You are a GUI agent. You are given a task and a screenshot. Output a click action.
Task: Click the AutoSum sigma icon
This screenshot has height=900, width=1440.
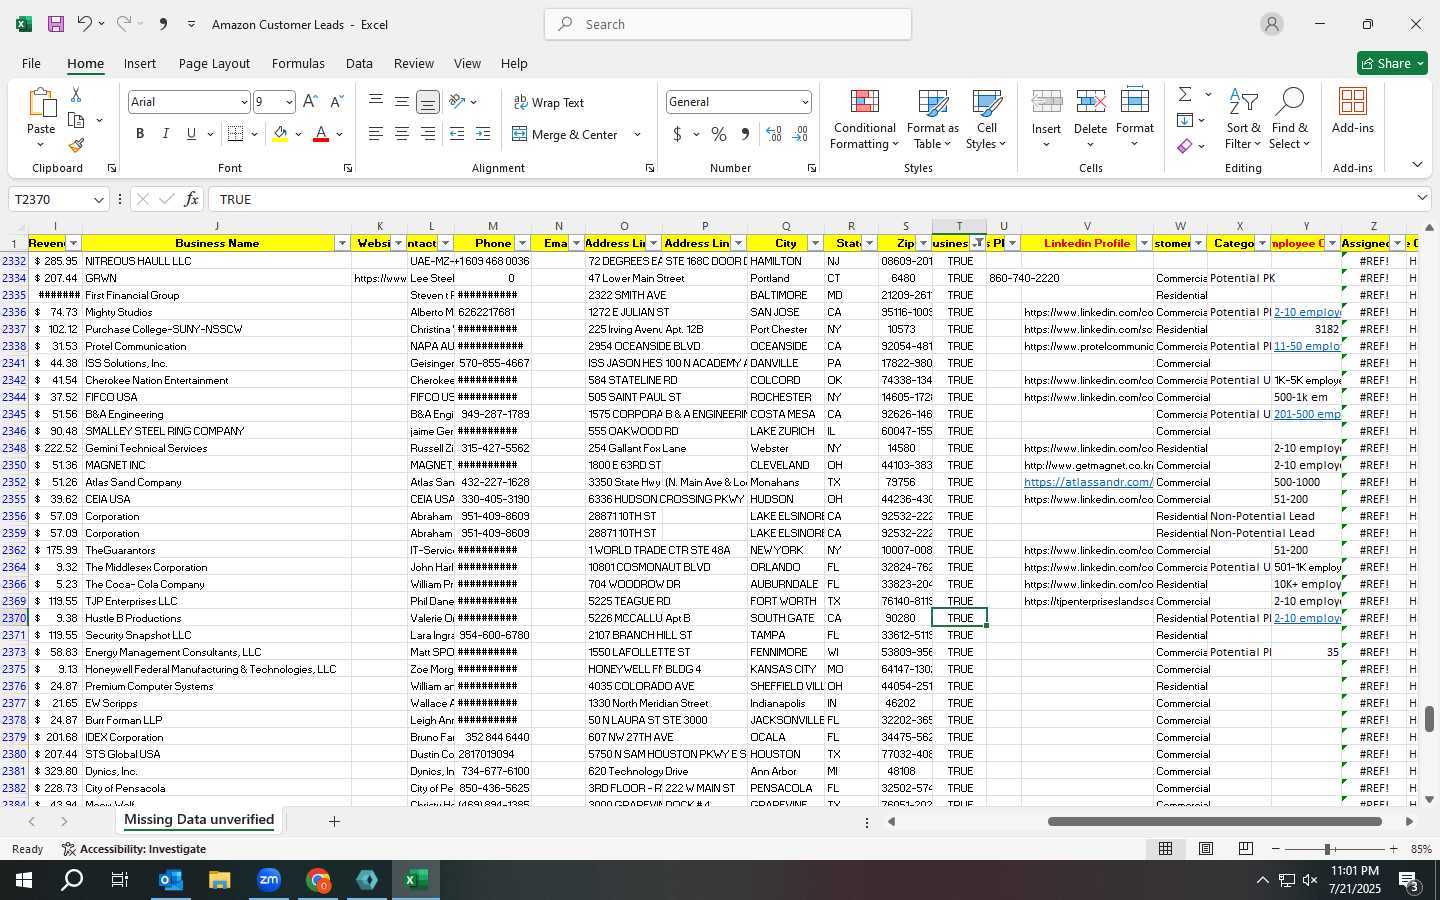click(1185, 94)
